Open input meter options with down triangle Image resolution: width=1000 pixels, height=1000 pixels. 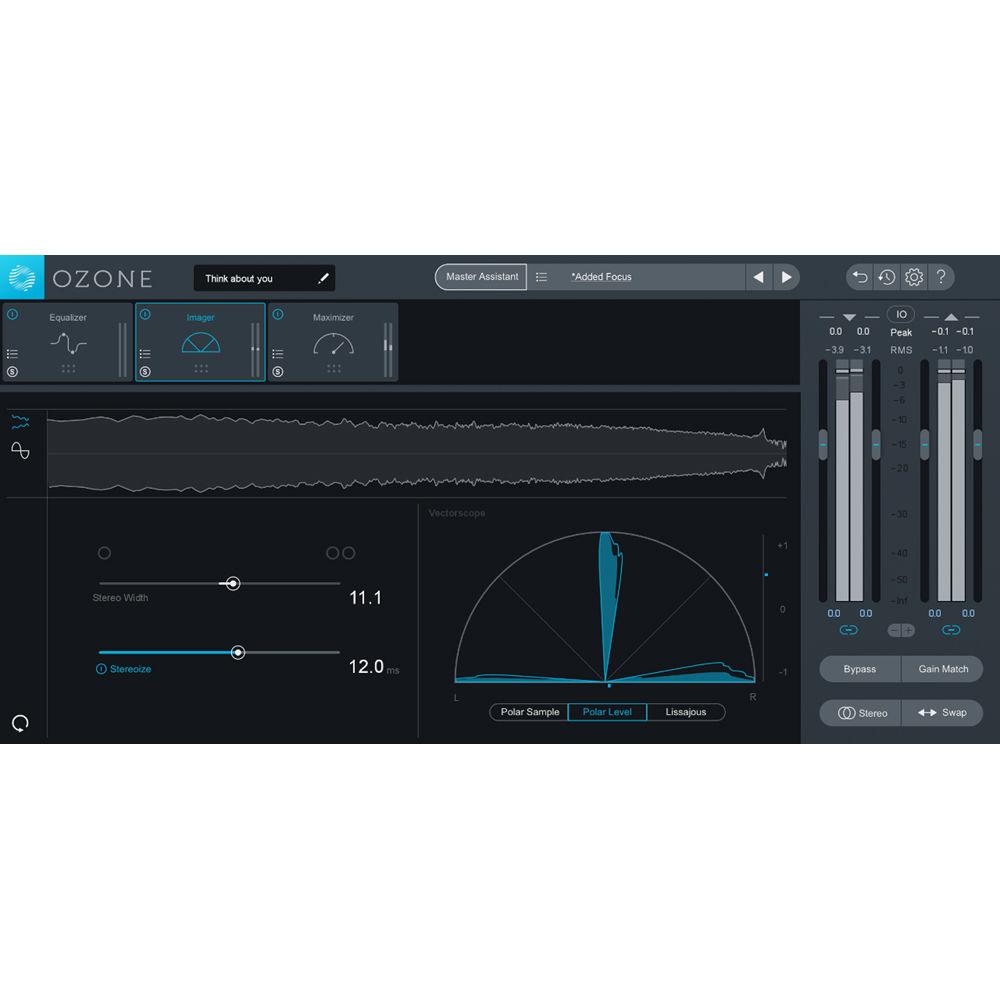tap(849, 317)
